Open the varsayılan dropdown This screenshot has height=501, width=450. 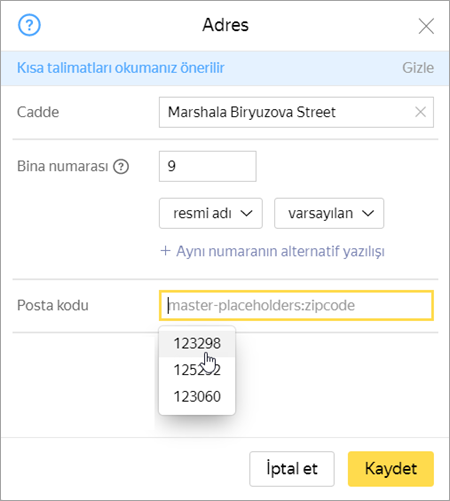point(329,213)
